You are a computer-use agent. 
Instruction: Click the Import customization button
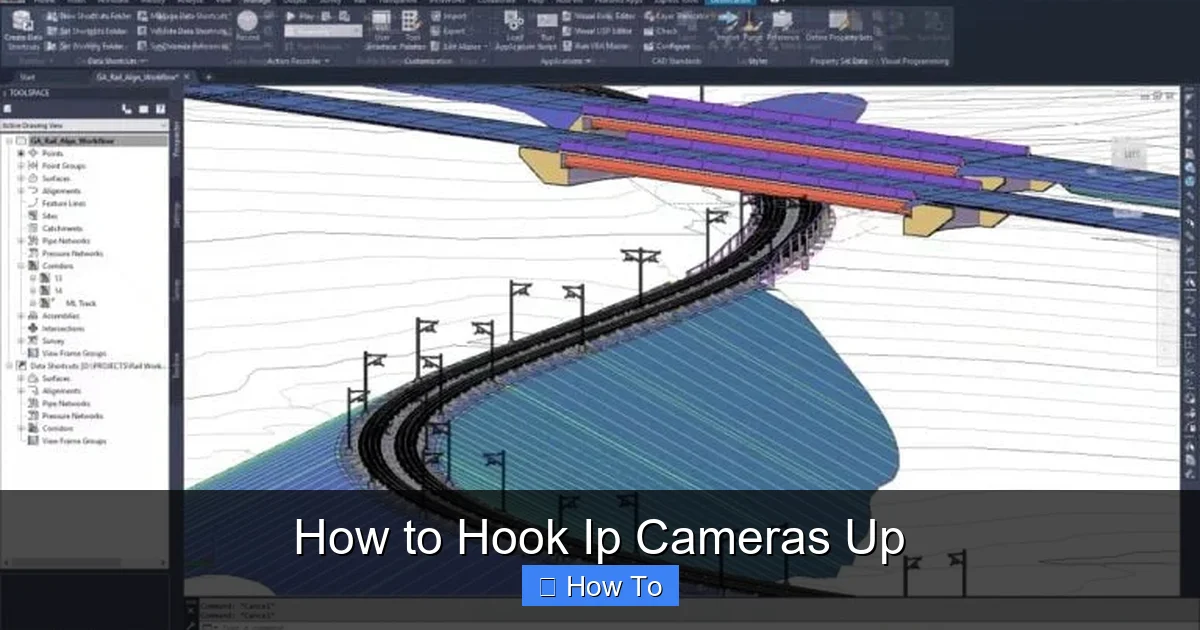[448, 16]
